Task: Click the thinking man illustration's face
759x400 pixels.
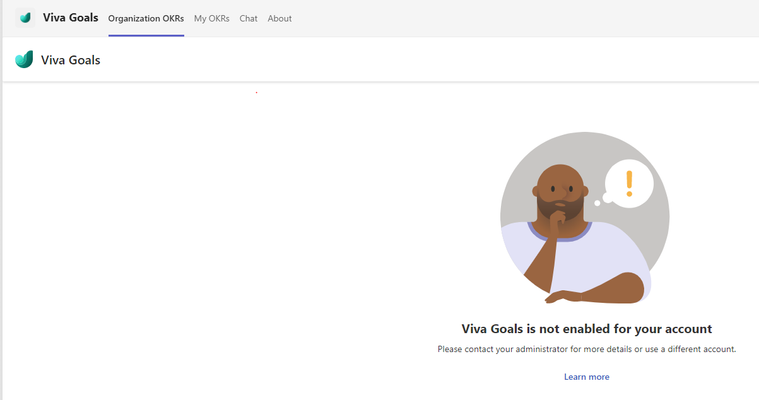Action: pos(561,191)
